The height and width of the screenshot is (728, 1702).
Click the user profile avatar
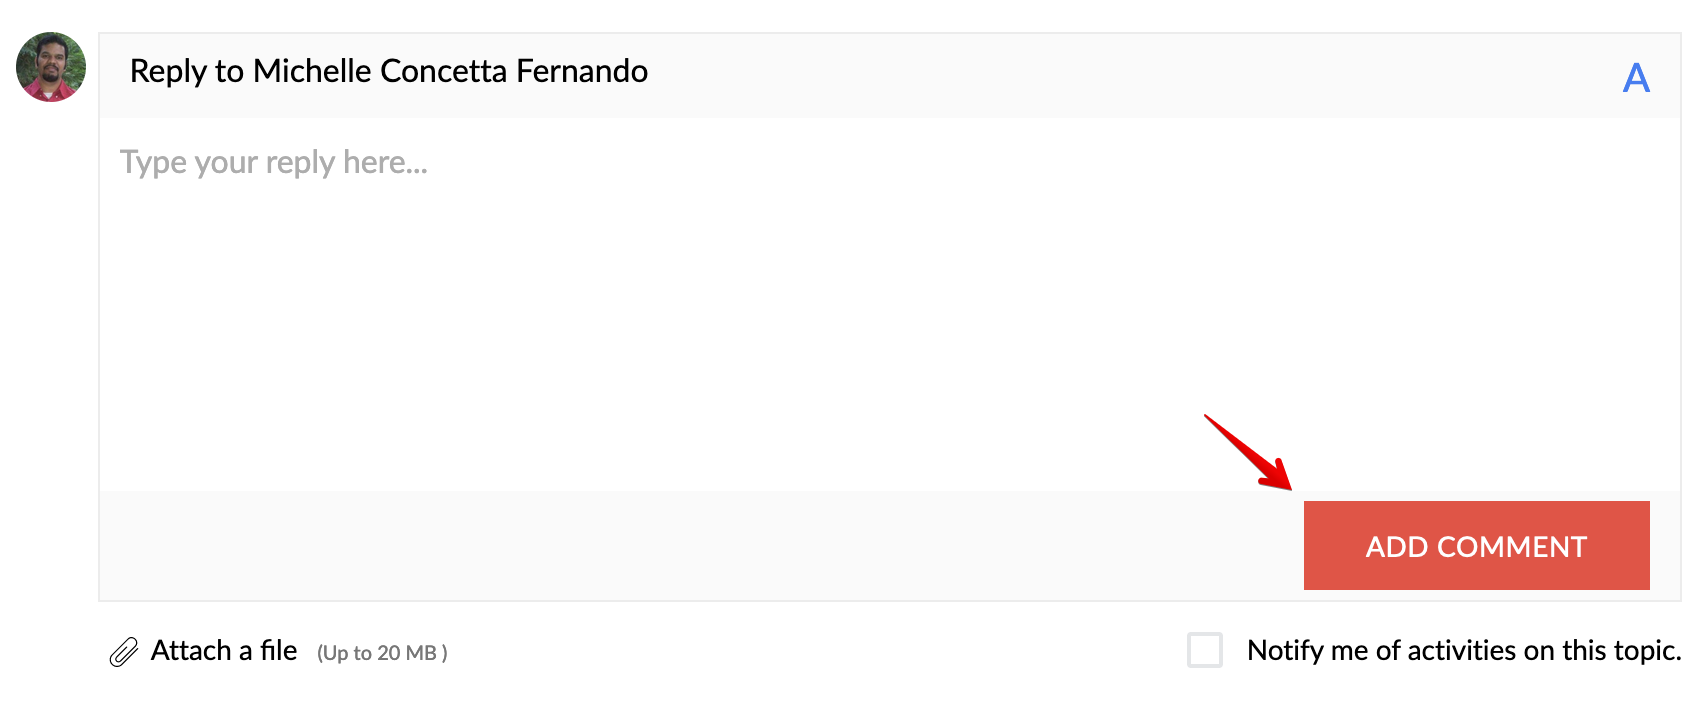(x=51, y=67)
